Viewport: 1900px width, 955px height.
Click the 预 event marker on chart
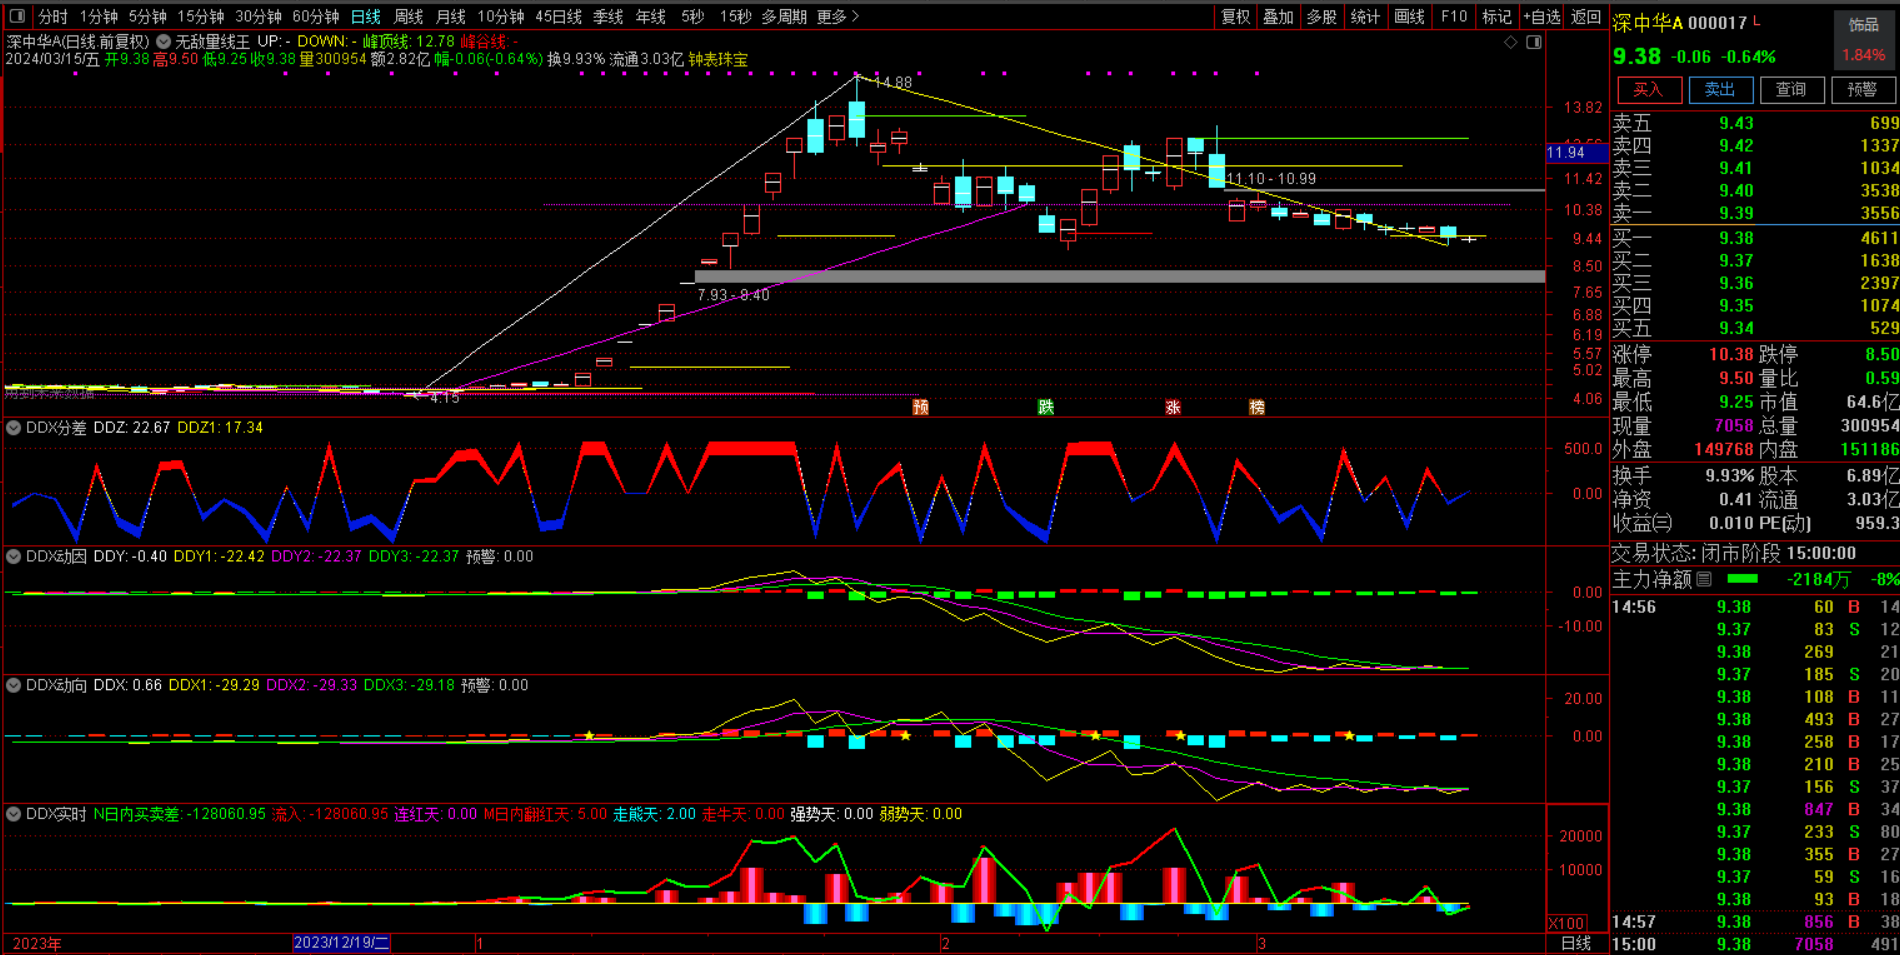921,407
